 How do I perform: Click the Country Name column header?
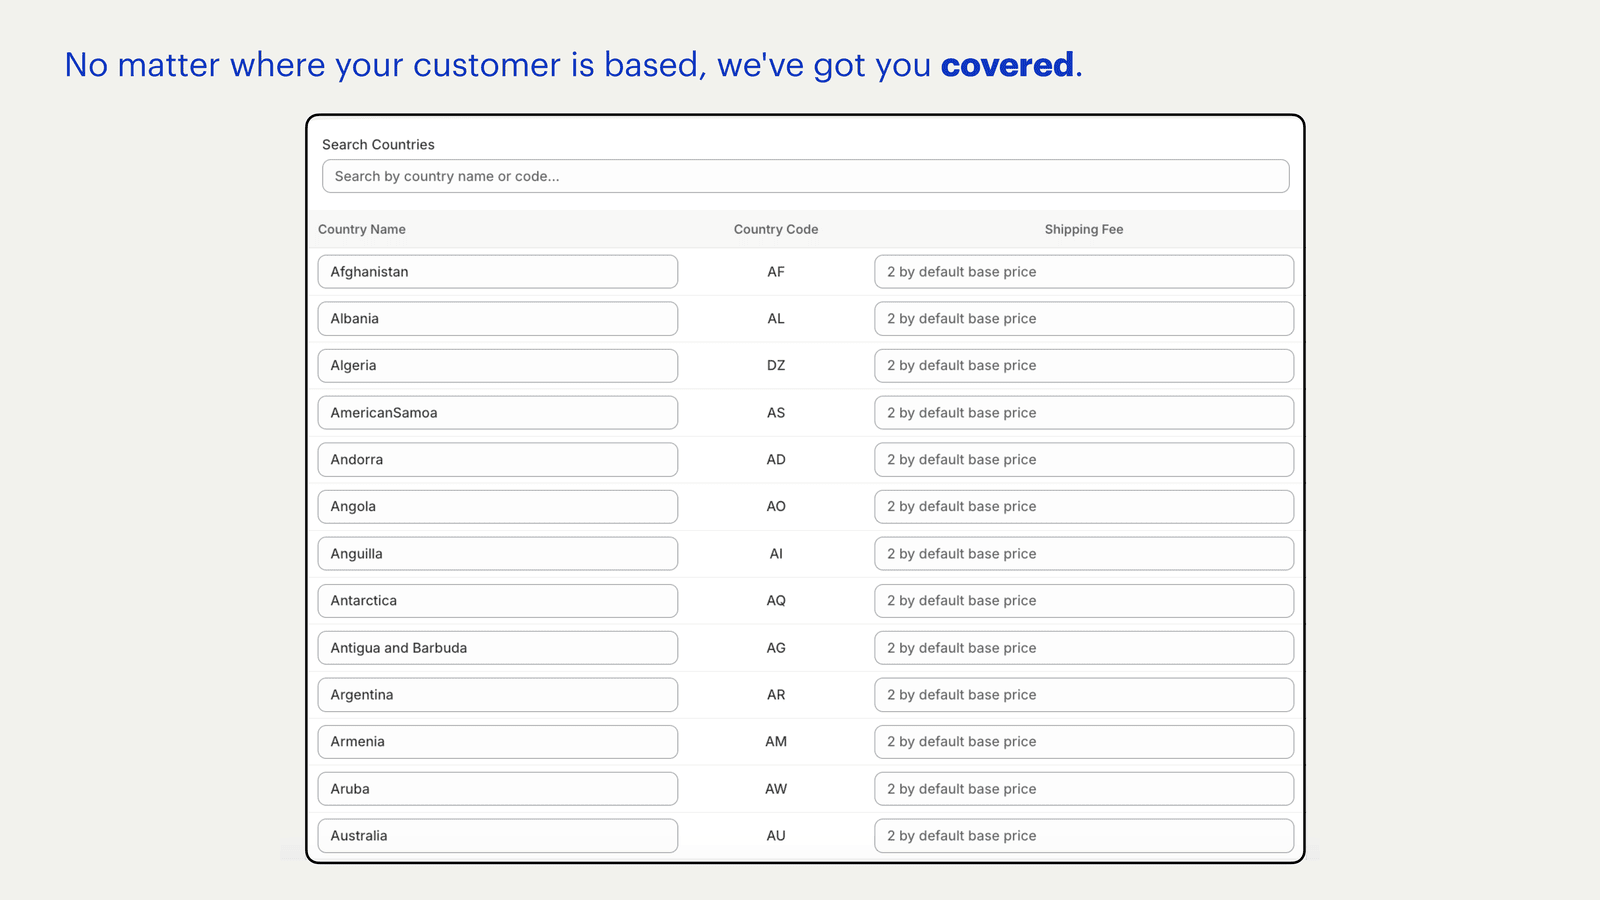point(362,229)
